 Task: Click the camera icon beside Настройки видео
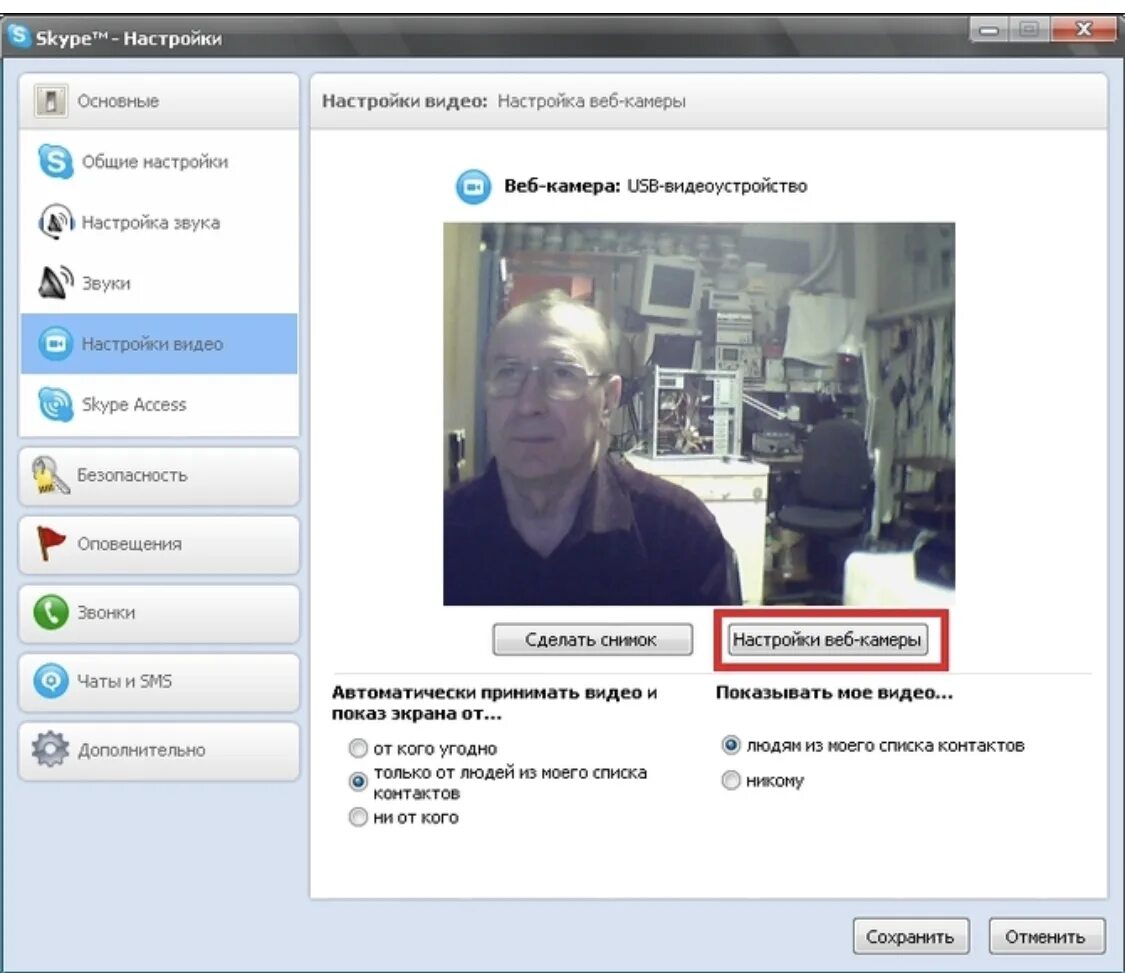[x=55, y=344]
